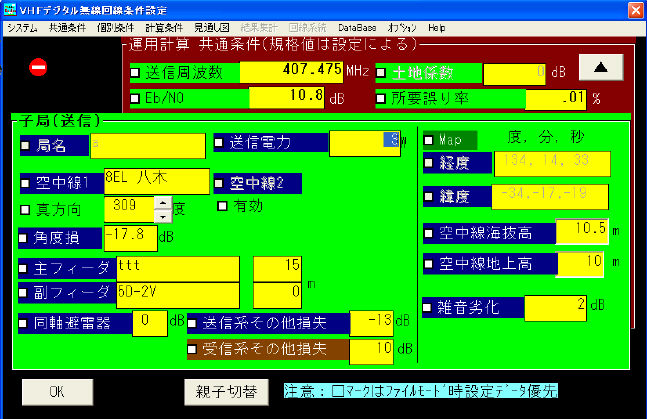Close the window with the red X
The image size is (647, 419).
(634, 10)
